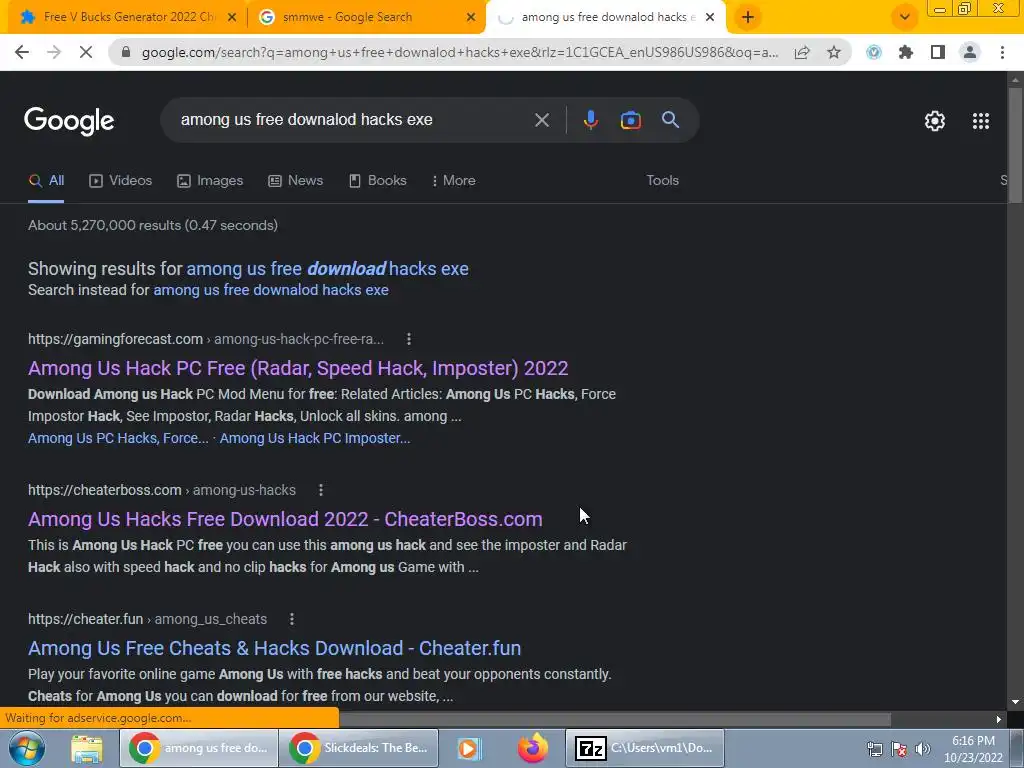
Task: Clear the Google search box text
Action: tap(542, 120)
